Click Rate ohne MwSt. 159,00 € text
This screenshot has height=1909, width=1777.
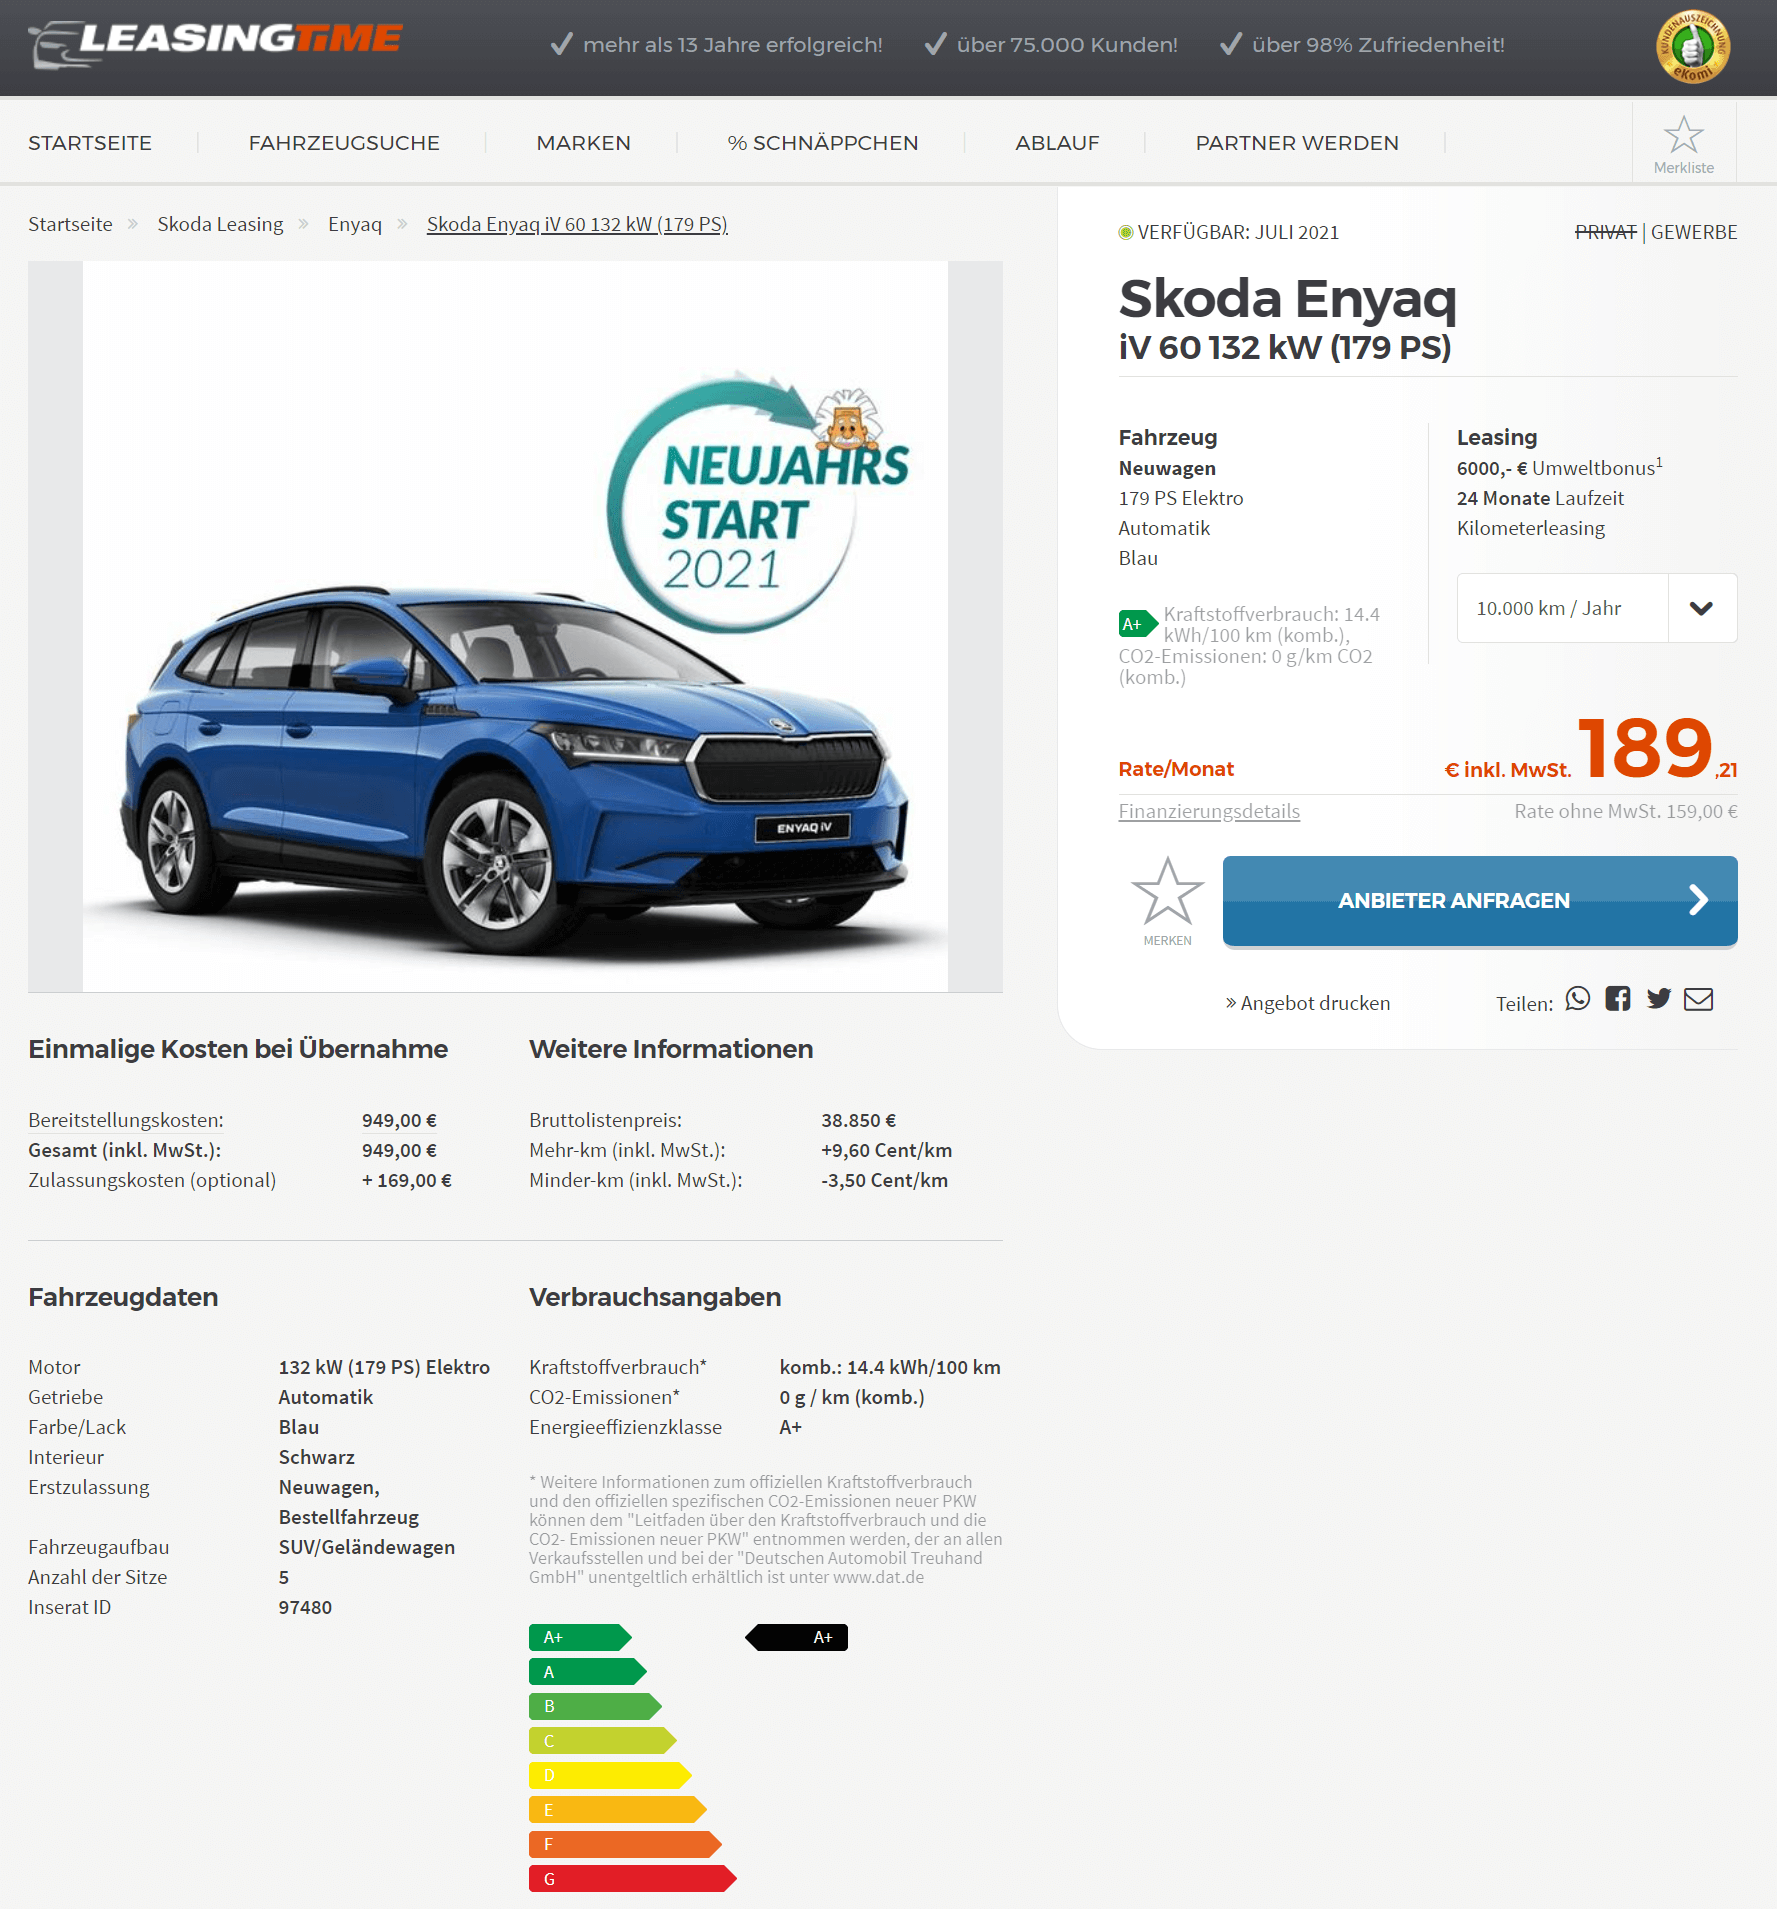coord(1625,811)
